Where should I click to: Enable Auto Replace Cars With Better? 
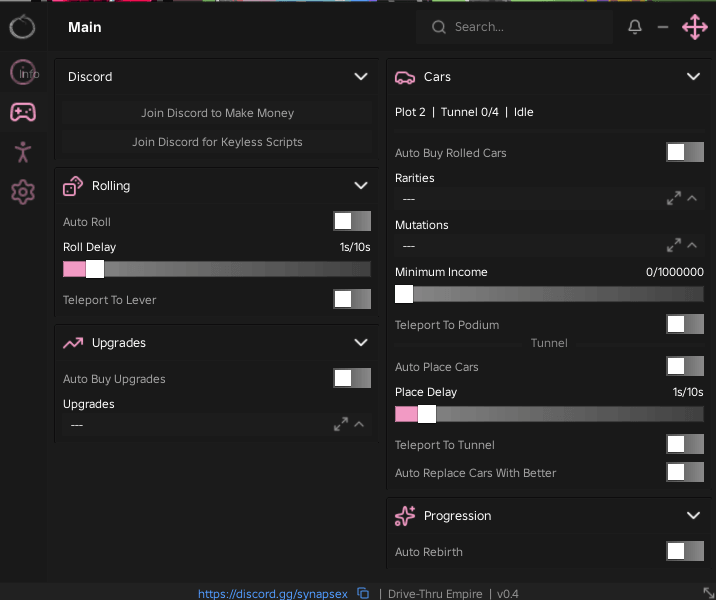(685, 472)
